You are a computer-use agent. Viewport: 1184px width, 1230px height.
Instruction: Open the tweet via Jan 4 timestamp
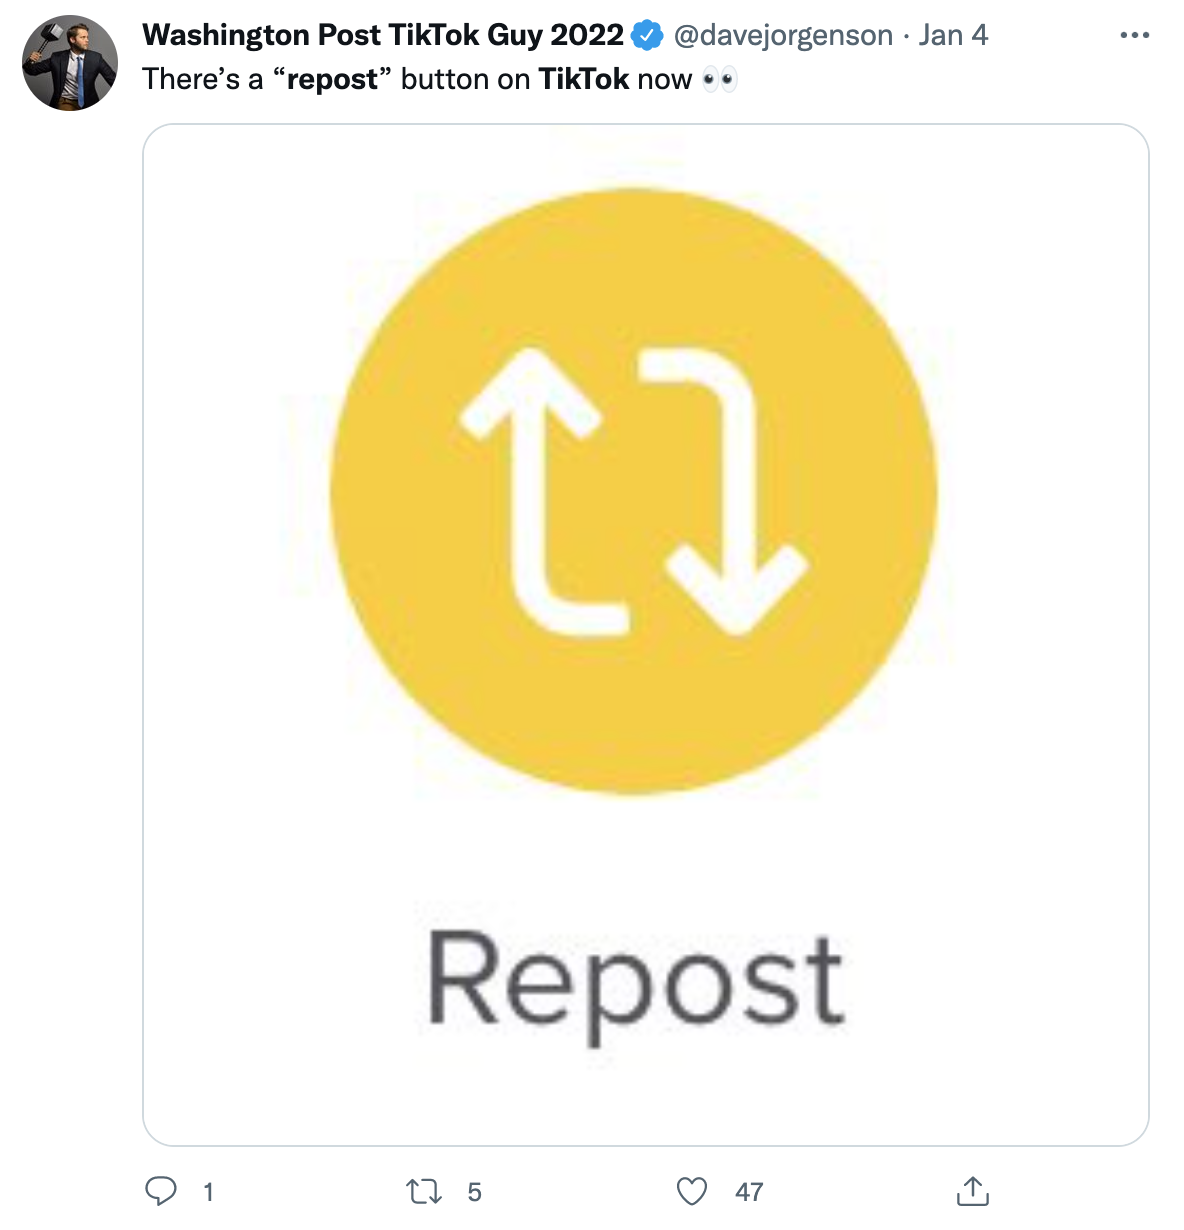pos(953,36)
